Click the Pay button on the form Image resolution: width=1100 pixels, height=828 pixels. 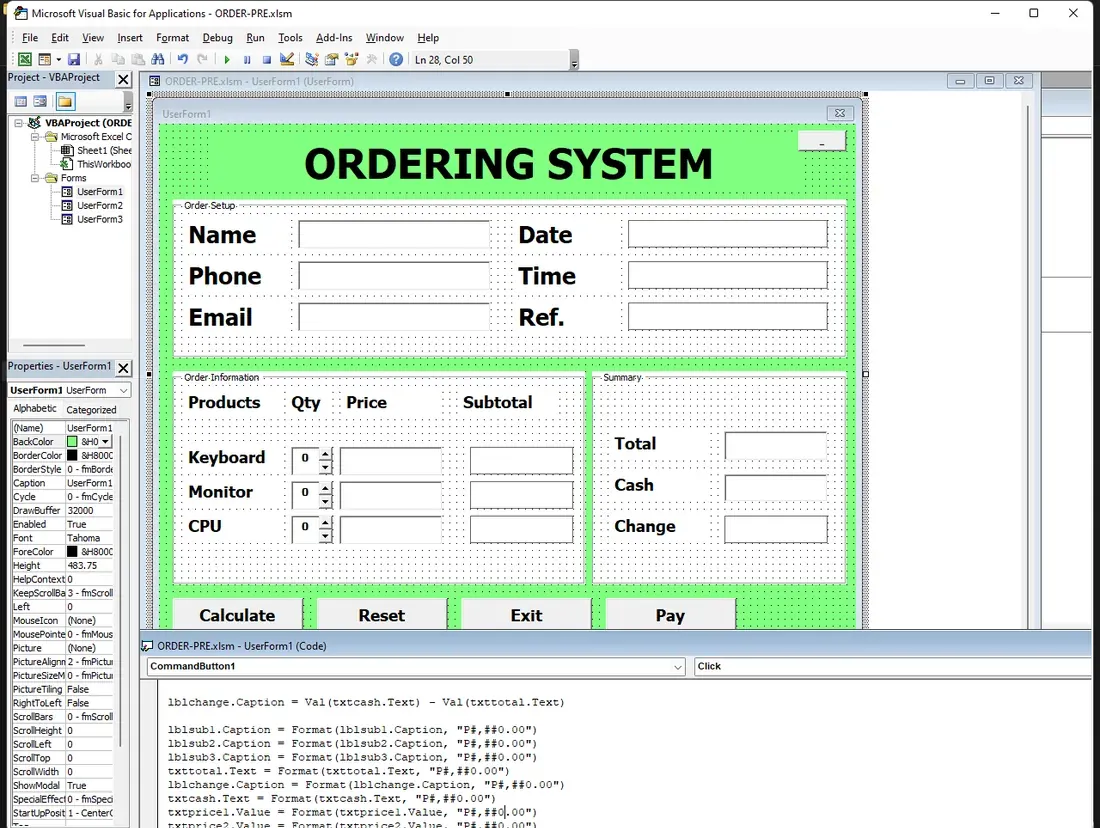tap(670, 615)
